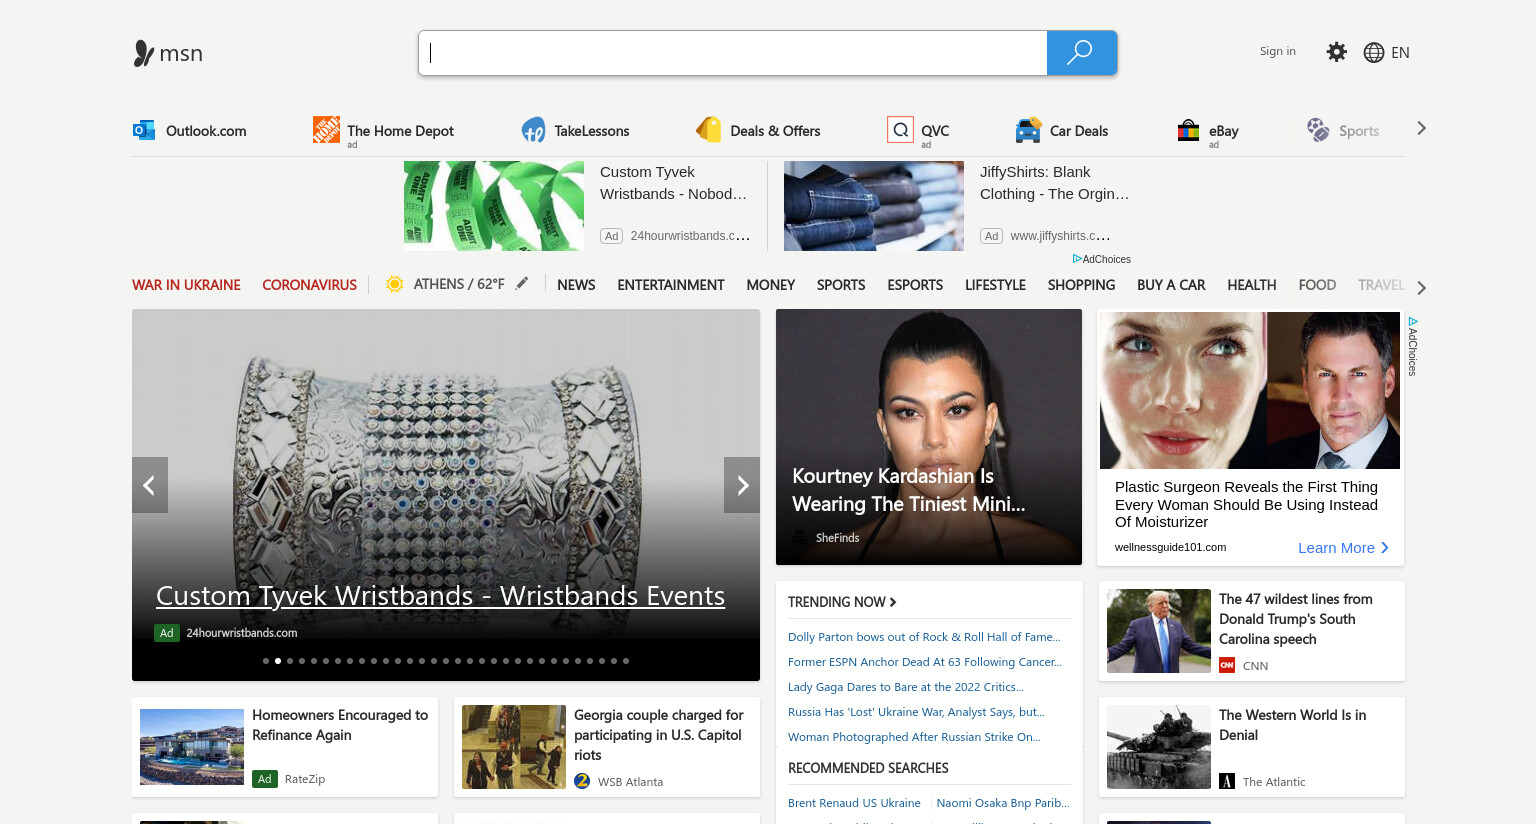Open settings via the gear icon
This screenshot has height=824, width=1536.
(x=1336, y=52)
